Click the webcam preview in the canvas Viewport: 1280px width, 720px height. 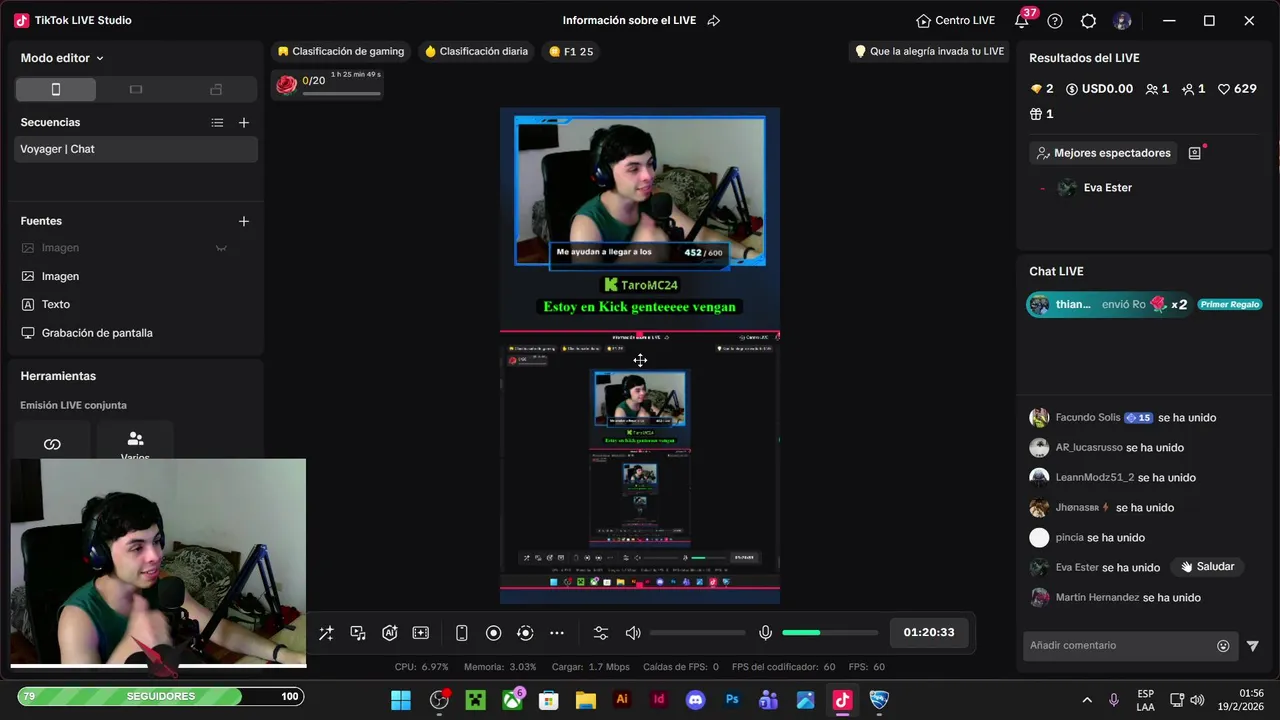640,190
